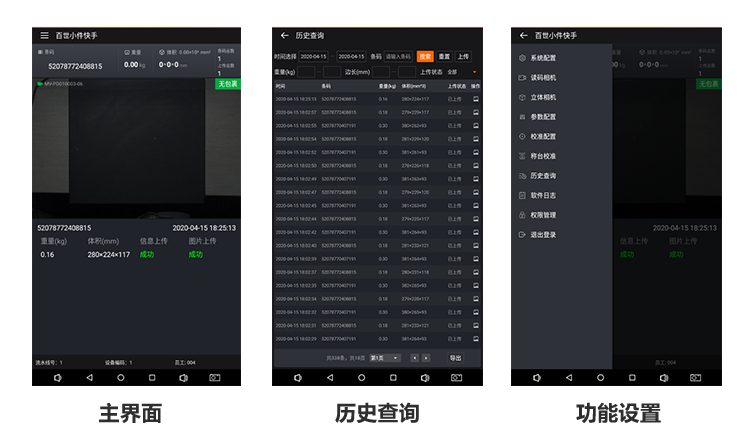Click the 权限管理 lock icon
The width and height of the screenshot is (750, 446).
522,214
